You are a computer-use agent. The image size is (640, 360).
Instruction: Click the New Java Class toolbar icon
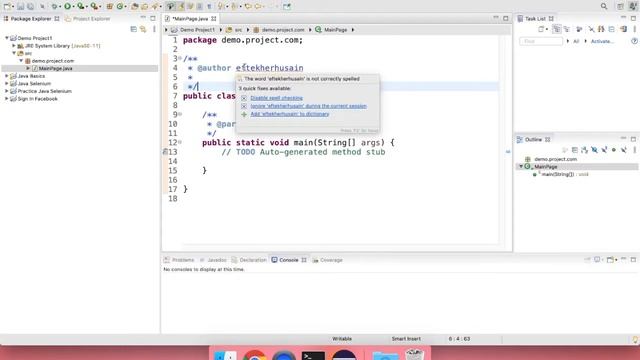120,6
